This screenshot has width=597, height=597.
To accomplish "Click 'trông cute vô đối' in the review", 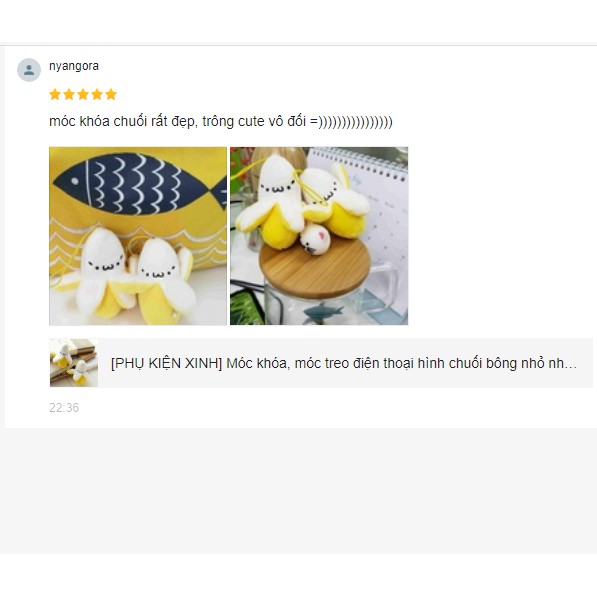I will click(254, 121).
